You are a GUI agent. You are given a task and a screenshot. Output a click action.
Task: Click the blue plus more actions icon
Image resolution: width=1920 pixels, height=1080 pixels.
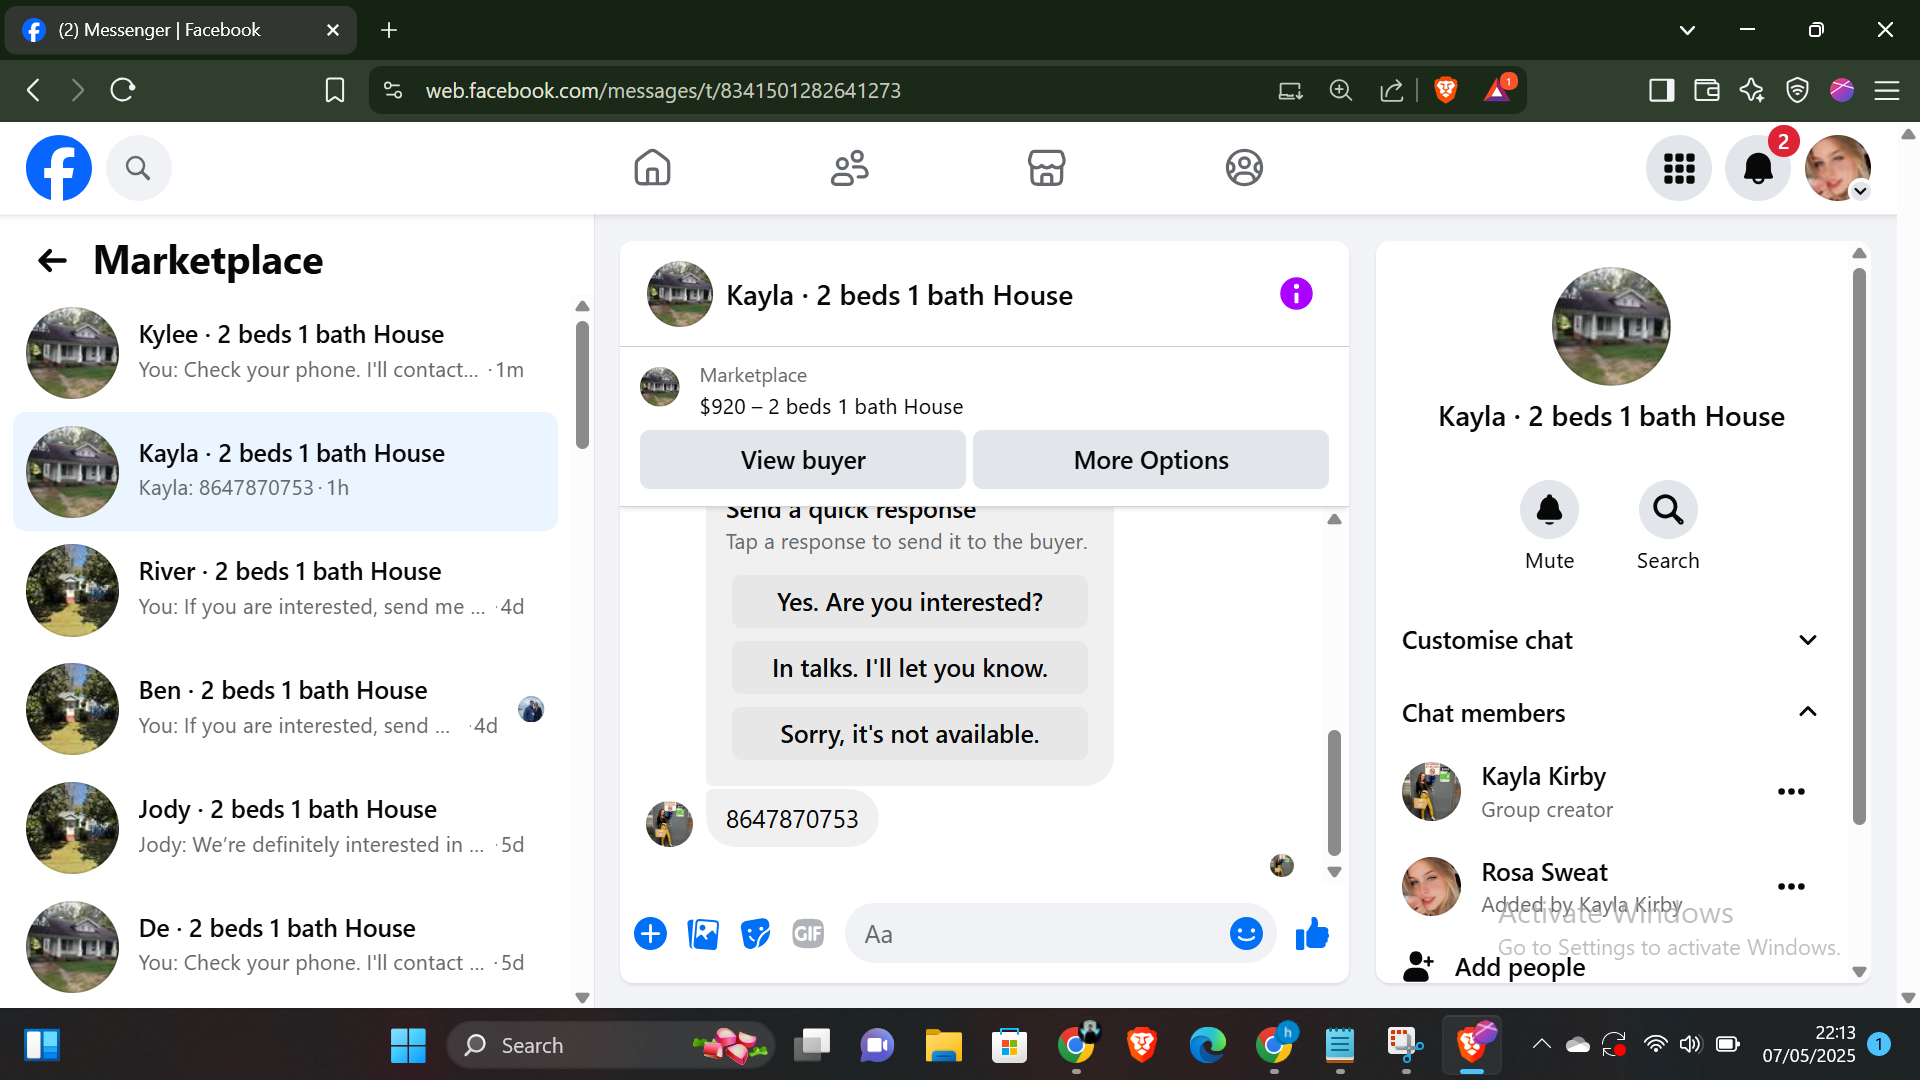650,934
